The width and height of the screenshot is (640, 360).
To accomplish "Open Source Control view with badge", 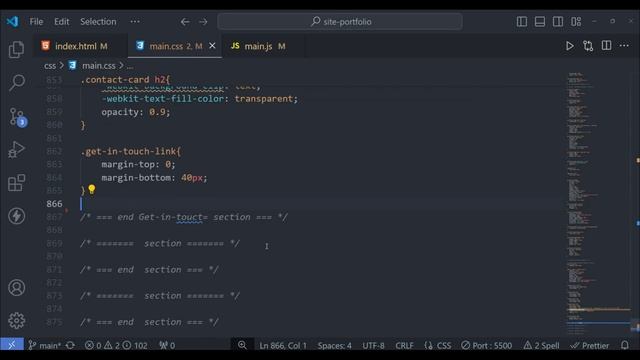I will [x=17, y=117].
